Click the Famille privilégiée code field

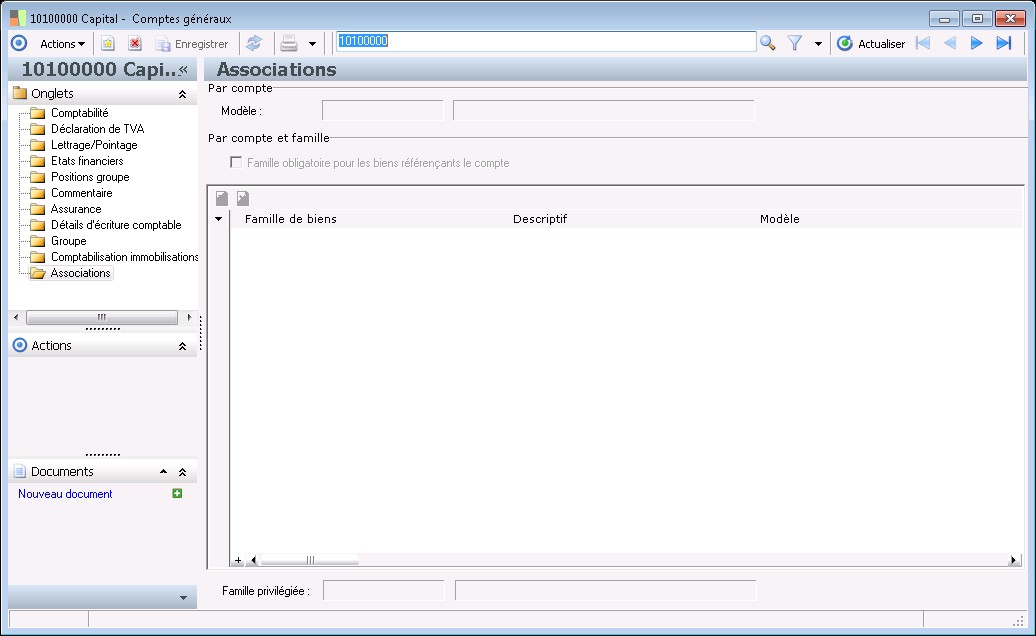click(x=384, y=590)
